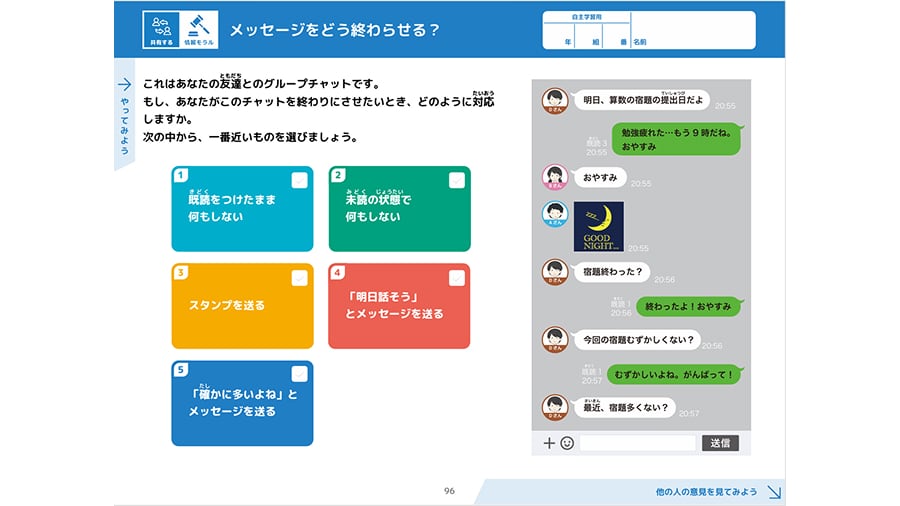Click the arrow icon beside 他の人の意見を見てみよう
Screen dimensions: 900x506
[774, 492]
